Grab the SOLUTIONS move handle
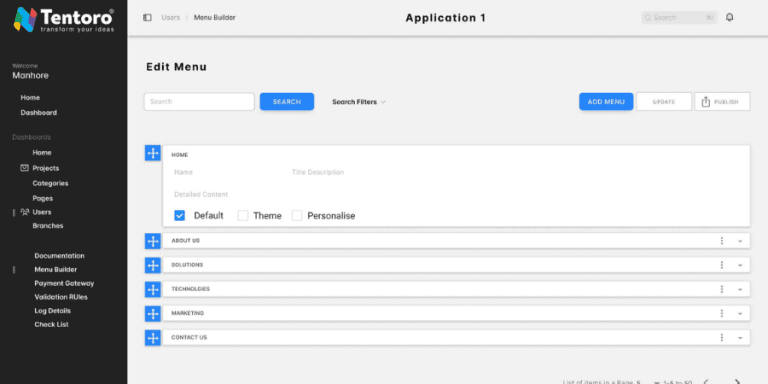 pyautogui.click(x=153, y=265)
